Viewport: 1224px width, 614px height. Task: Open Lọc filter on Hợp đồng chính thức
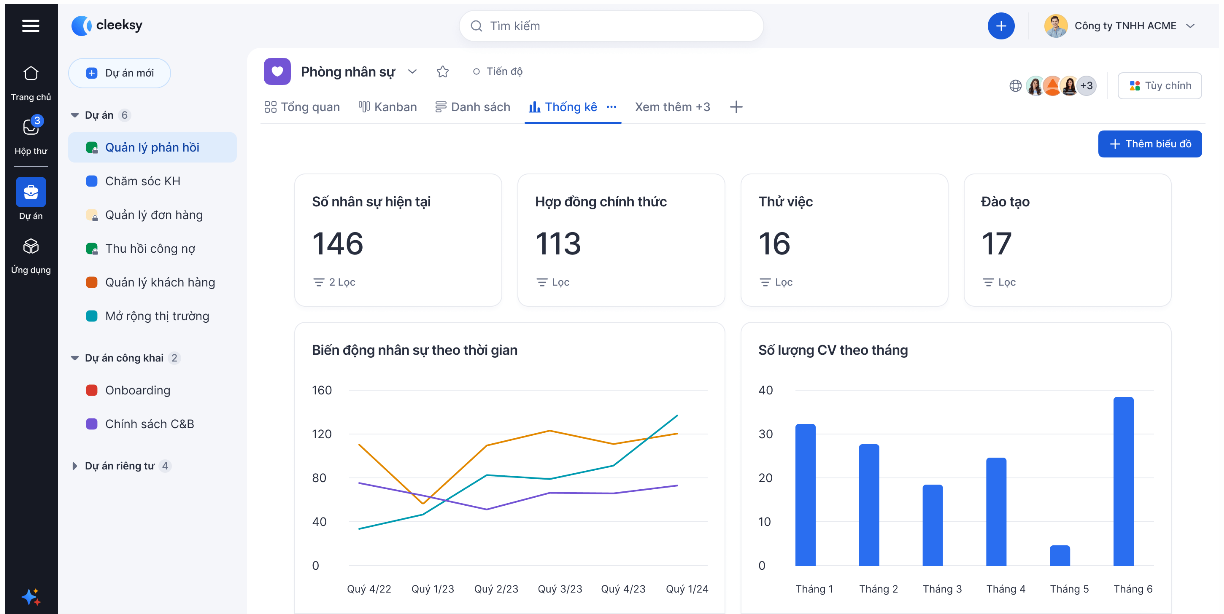click(553, 283)
